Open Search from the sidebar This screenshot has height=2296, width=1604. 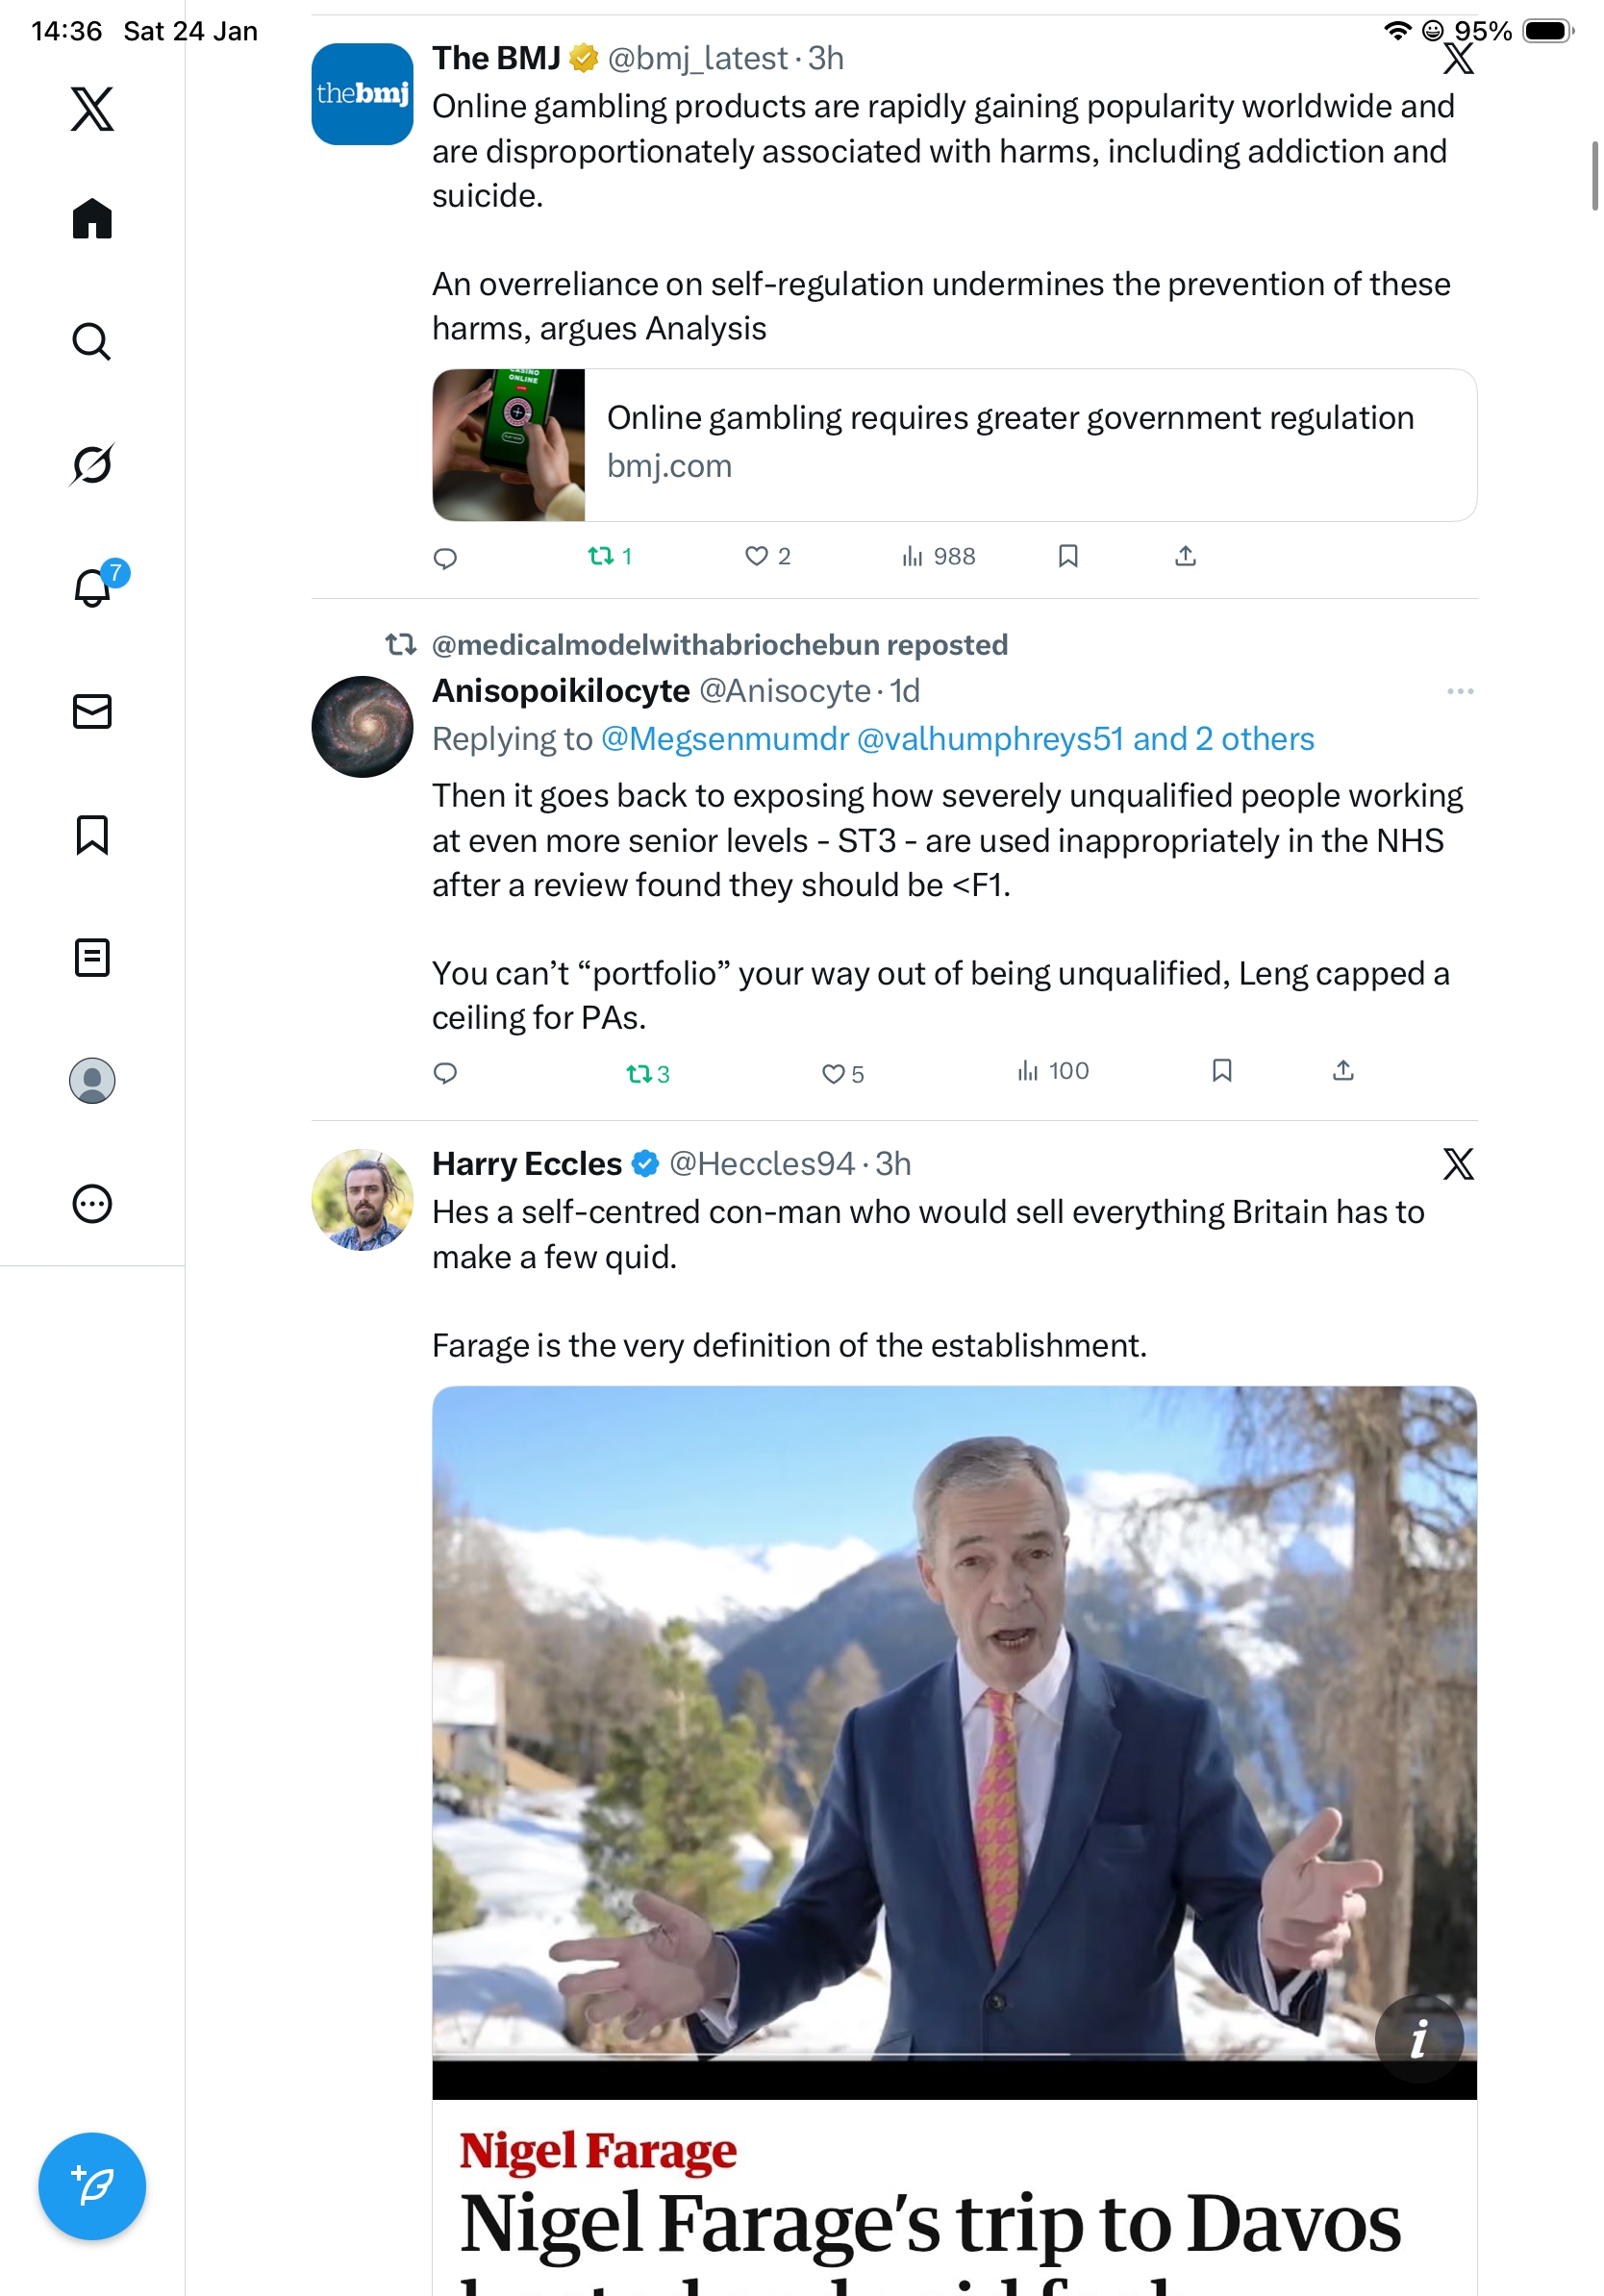[x=92, y=341]
